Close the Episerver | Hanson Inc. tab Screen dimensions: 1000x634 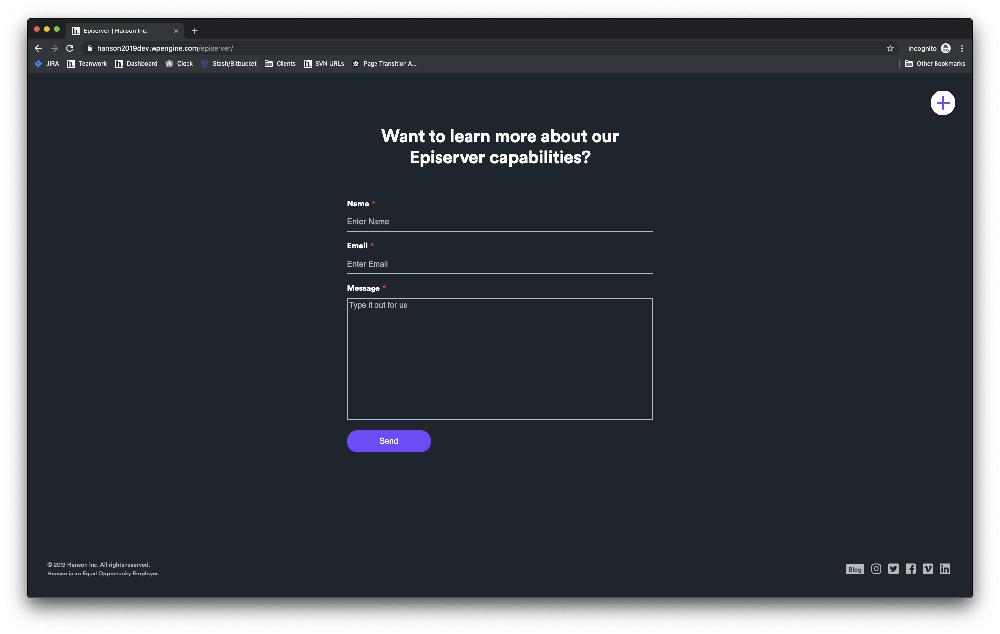pyautogui.click(x=176, y=31)
